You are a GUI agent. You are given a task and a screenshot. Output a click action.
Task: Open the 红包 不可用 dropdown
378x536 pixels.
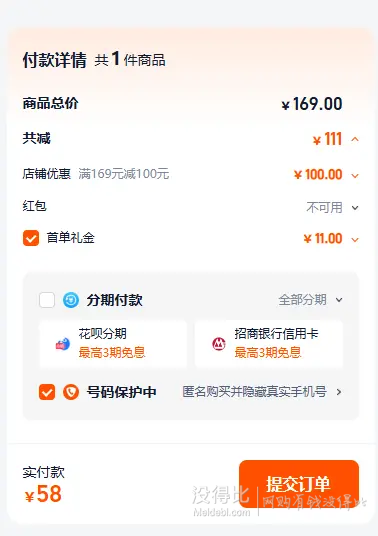[x=355, y=207]
